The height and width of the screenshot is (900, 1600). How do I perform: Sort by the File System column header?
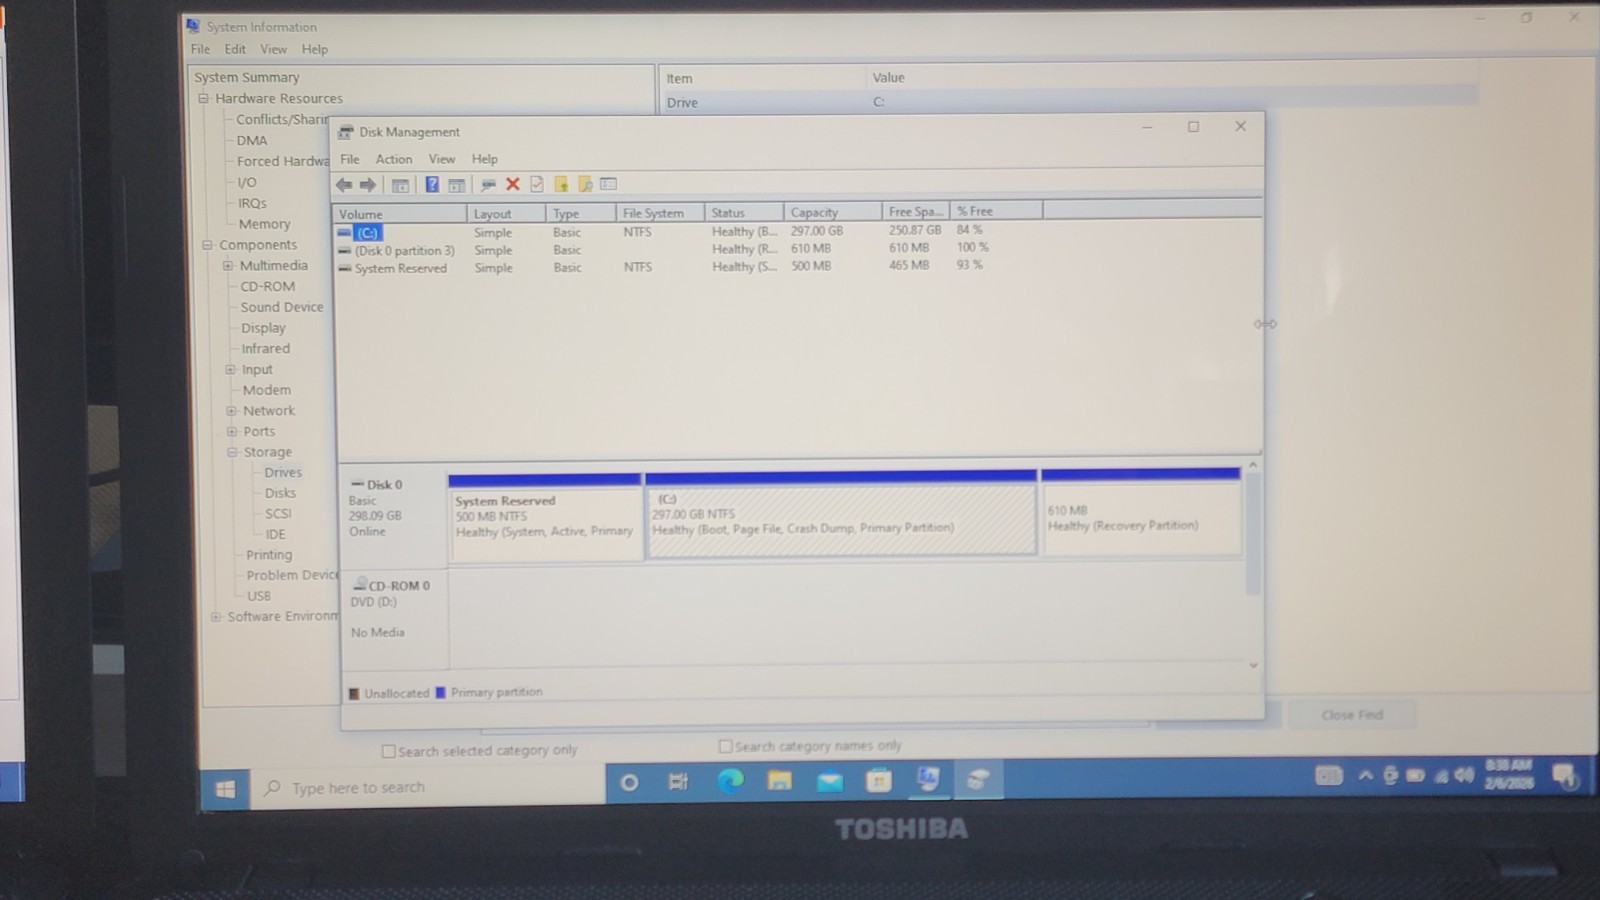pos(660,213)
